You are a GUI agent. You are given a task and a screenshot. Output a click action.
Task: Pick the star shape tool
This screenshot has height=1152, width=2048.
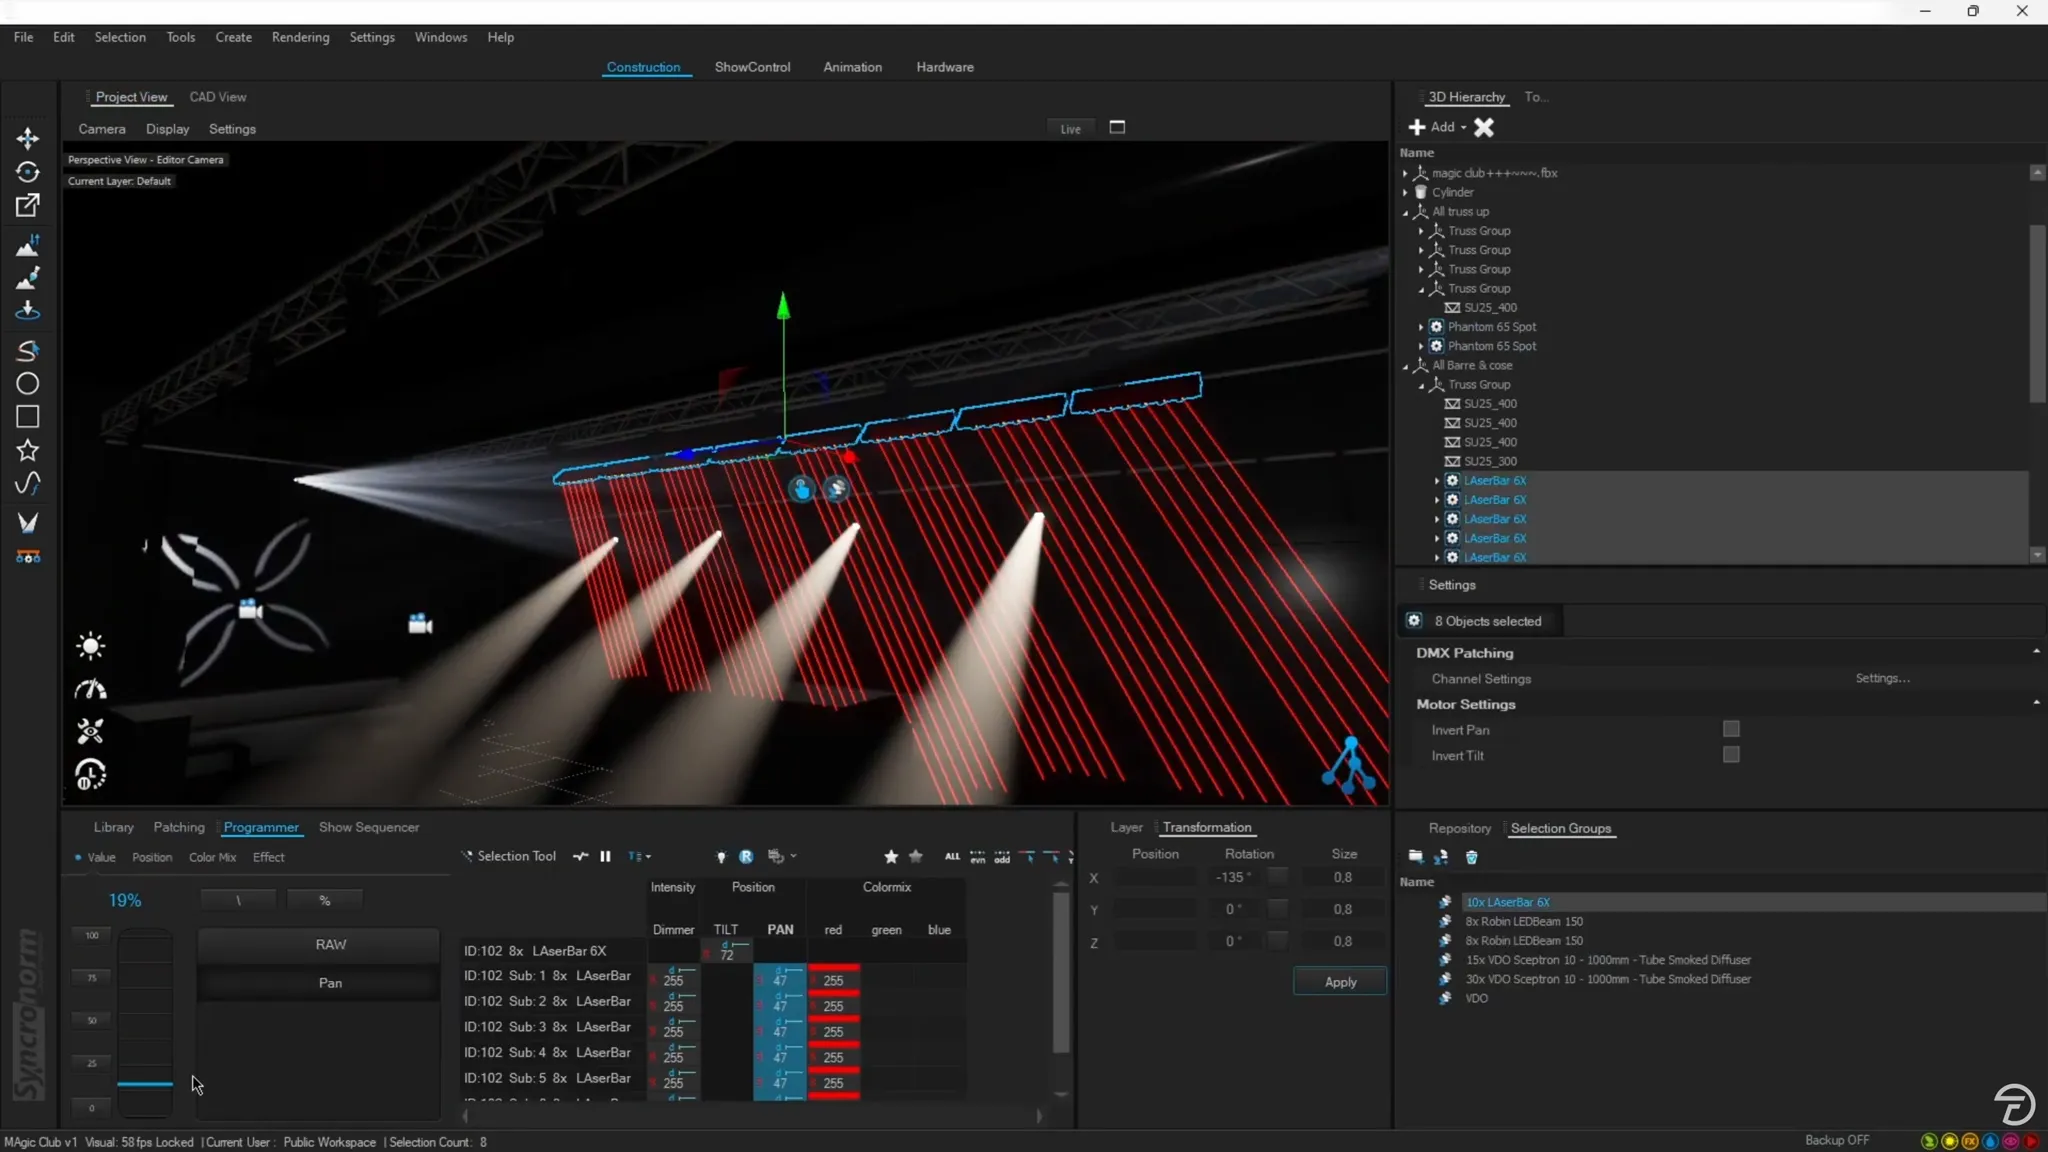pyautogui.click(x=27, y=450)
